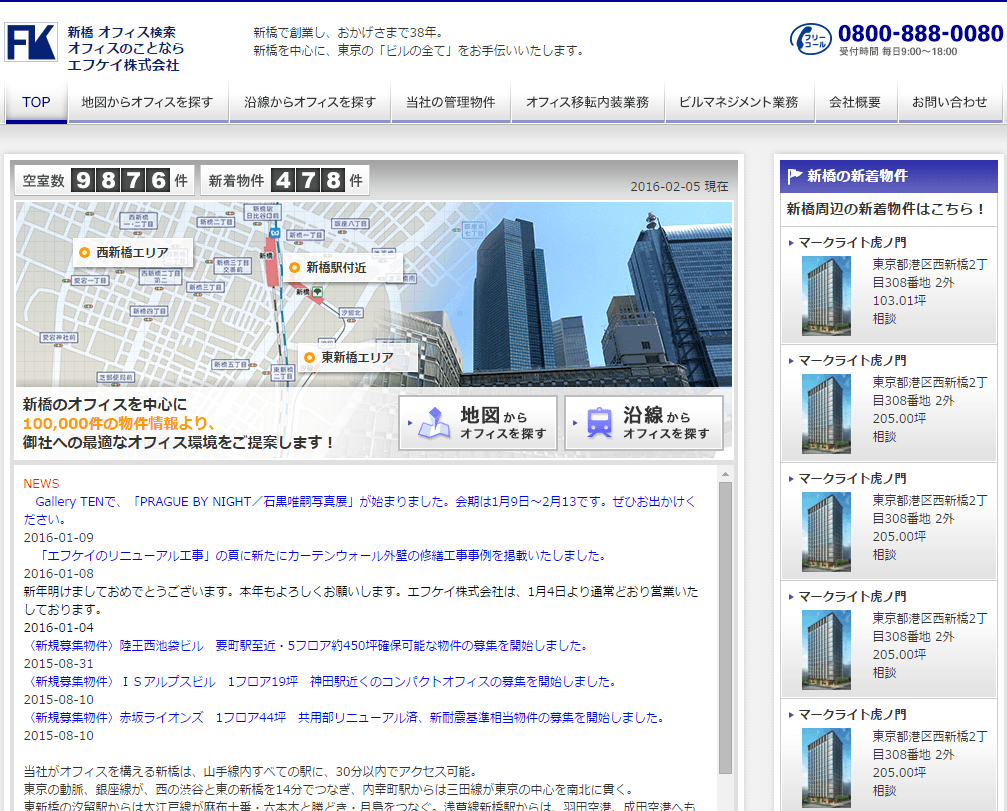Viewport: 1007px width, 811px height.
Task: Click the 空室数 9876 counter
Action: 105,180
